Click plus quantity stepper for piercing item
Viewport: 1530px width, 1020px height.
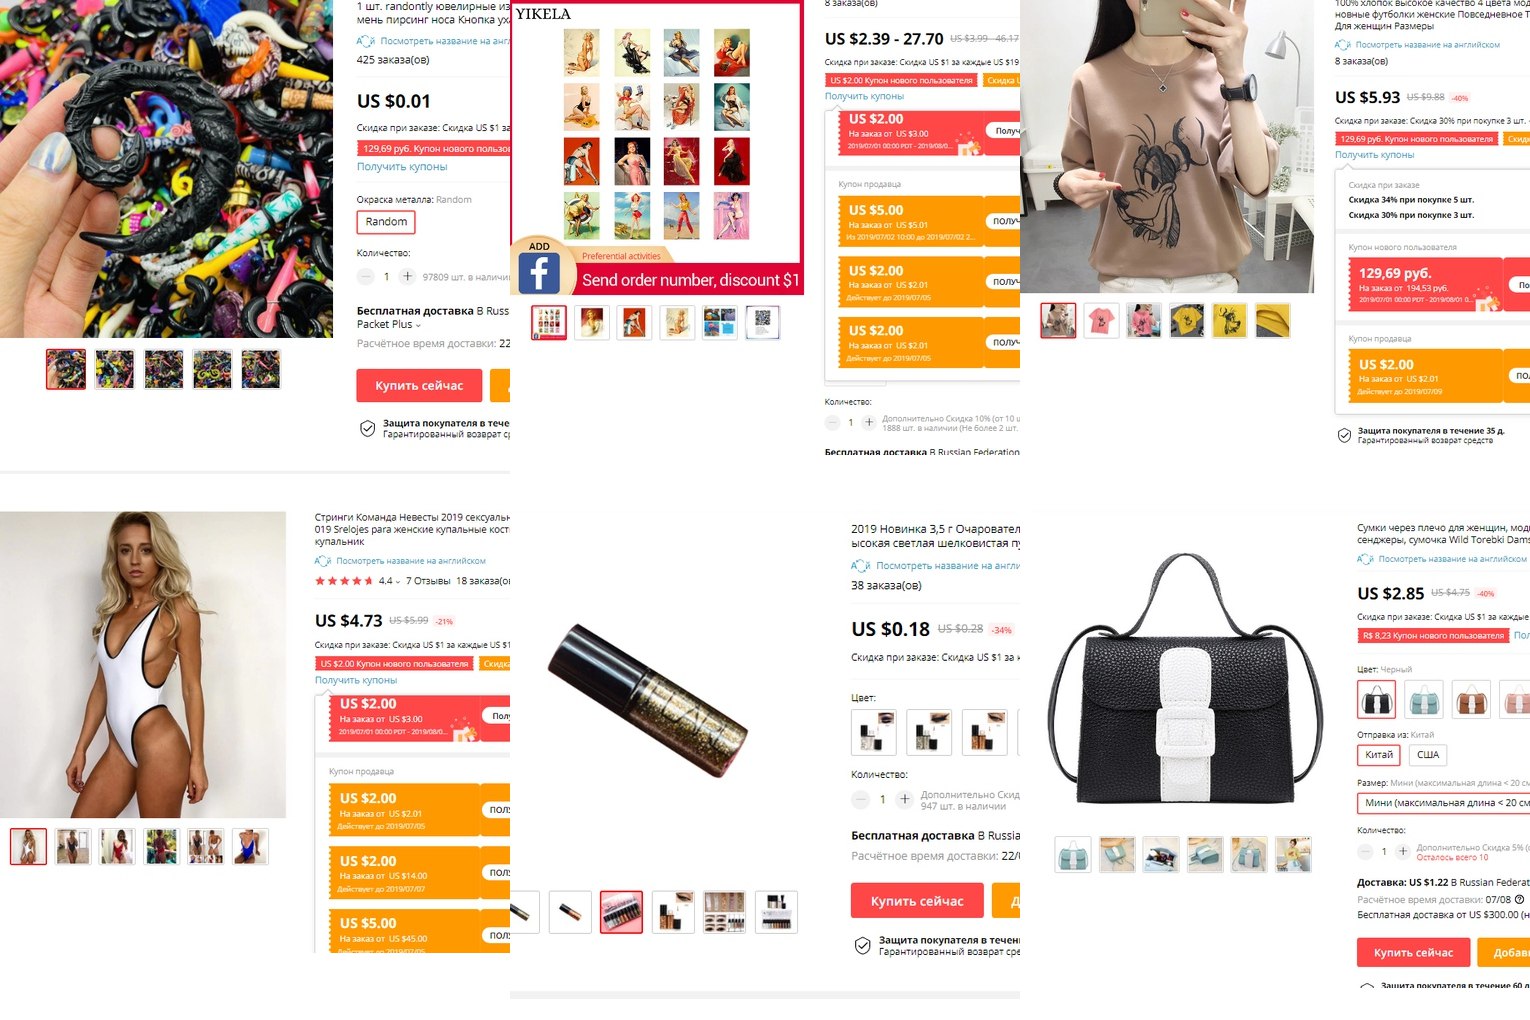[407, 276]
